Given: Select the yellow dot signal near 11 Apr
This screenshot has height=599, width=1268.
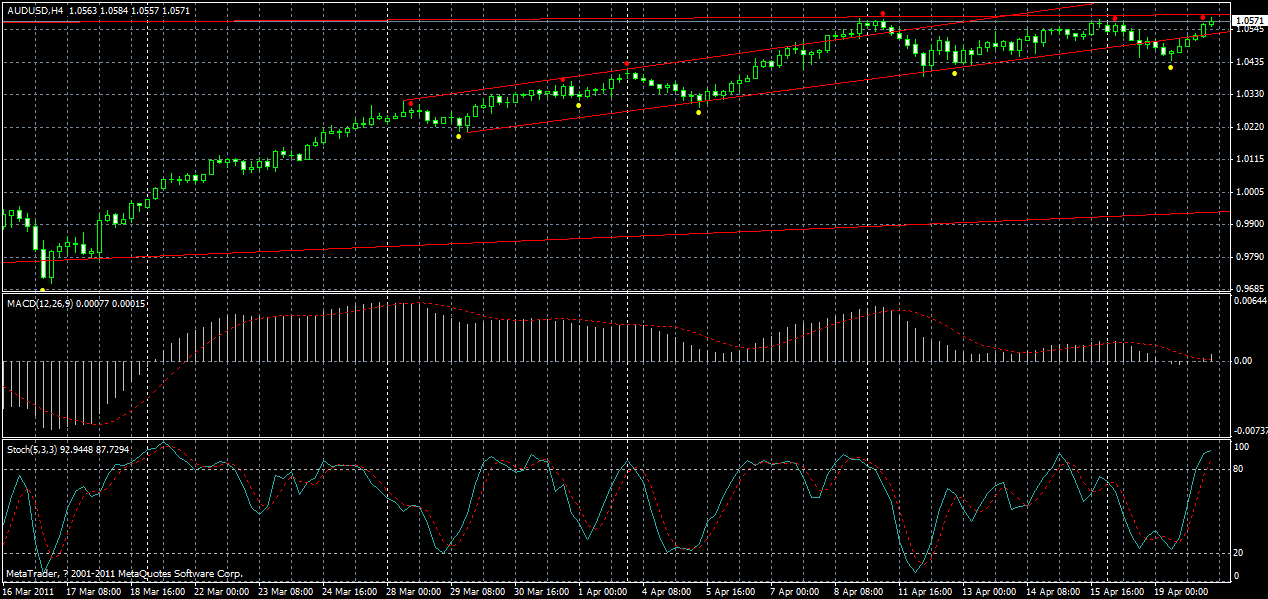Looking at the screenshot, I should [x=955, y=73].
